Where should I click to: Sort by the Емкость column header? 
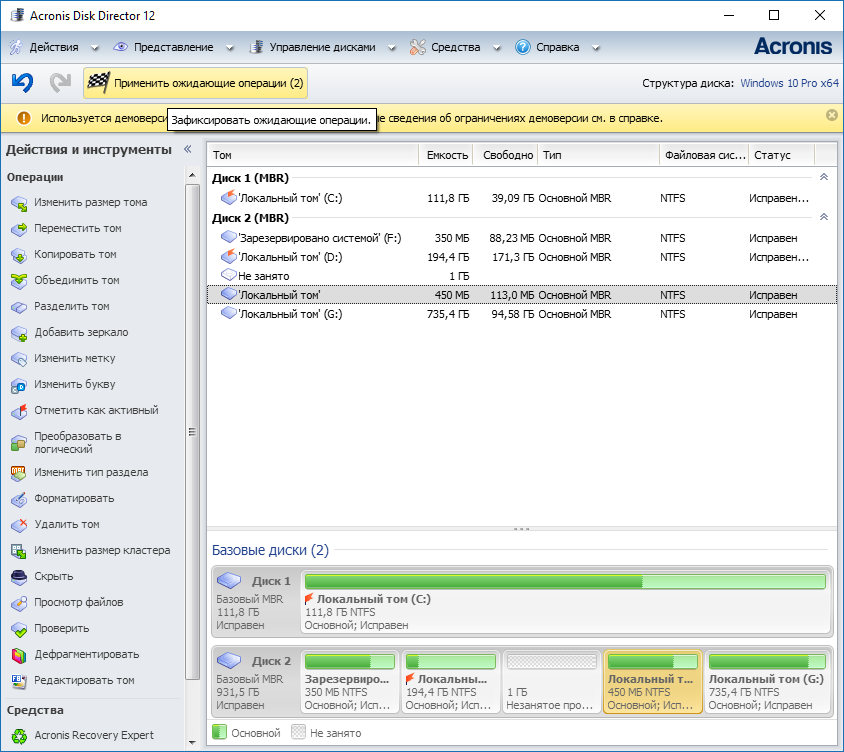pyautogui.click(x=446, y=155)
